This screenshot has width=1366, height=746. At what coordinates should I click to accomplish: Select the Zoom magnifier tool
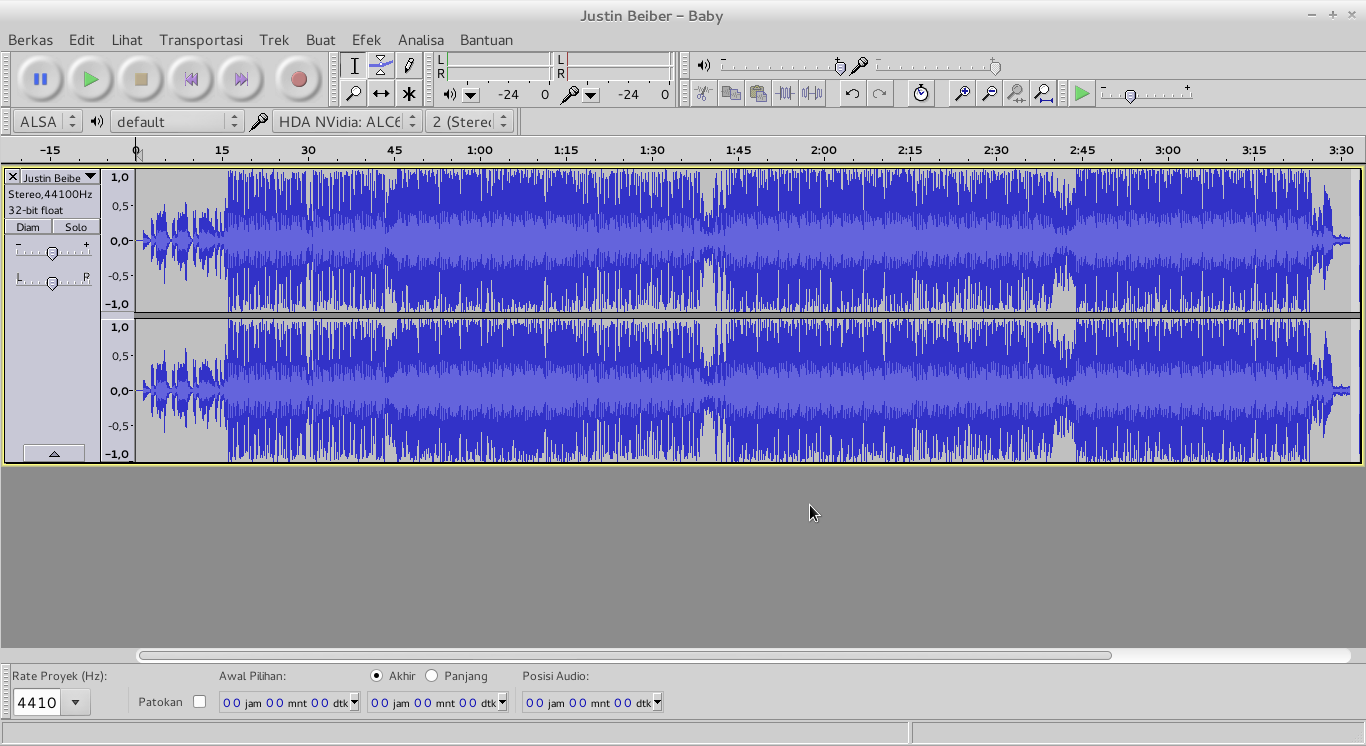(x=354, y=94)
